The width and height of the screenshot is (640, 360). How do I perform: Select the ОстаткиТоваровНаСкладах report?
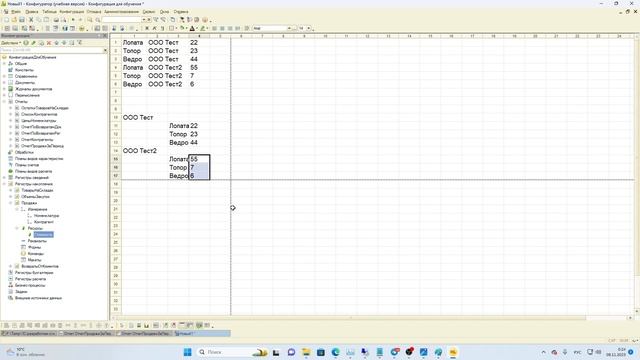(x=45, y=108)
